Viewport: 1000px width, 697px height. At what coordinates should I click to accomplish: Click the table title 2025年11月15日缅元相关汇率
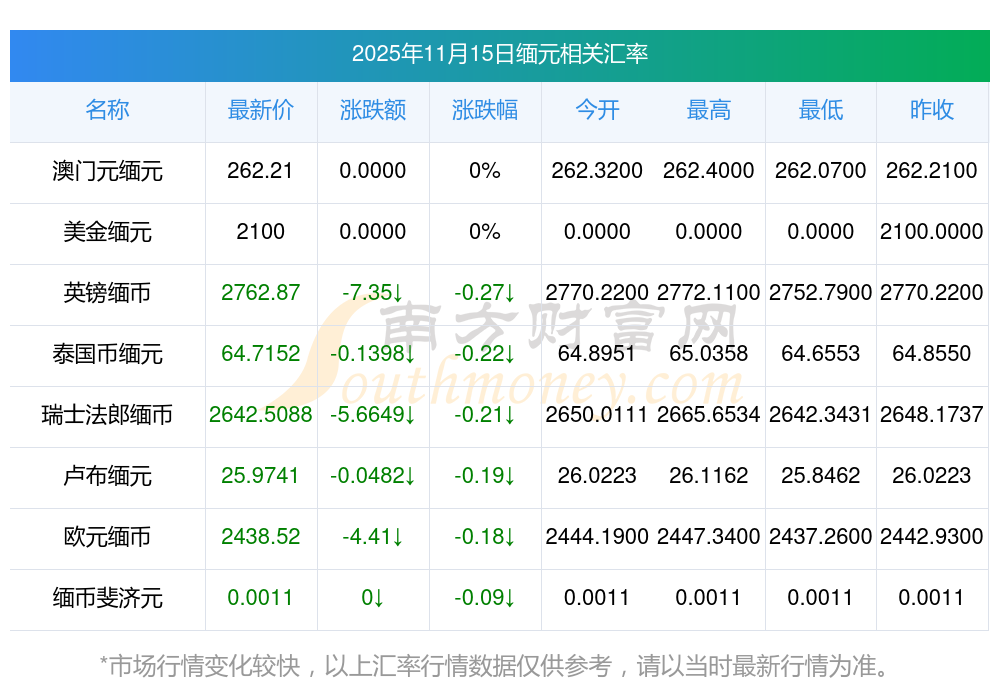(499, 54)
